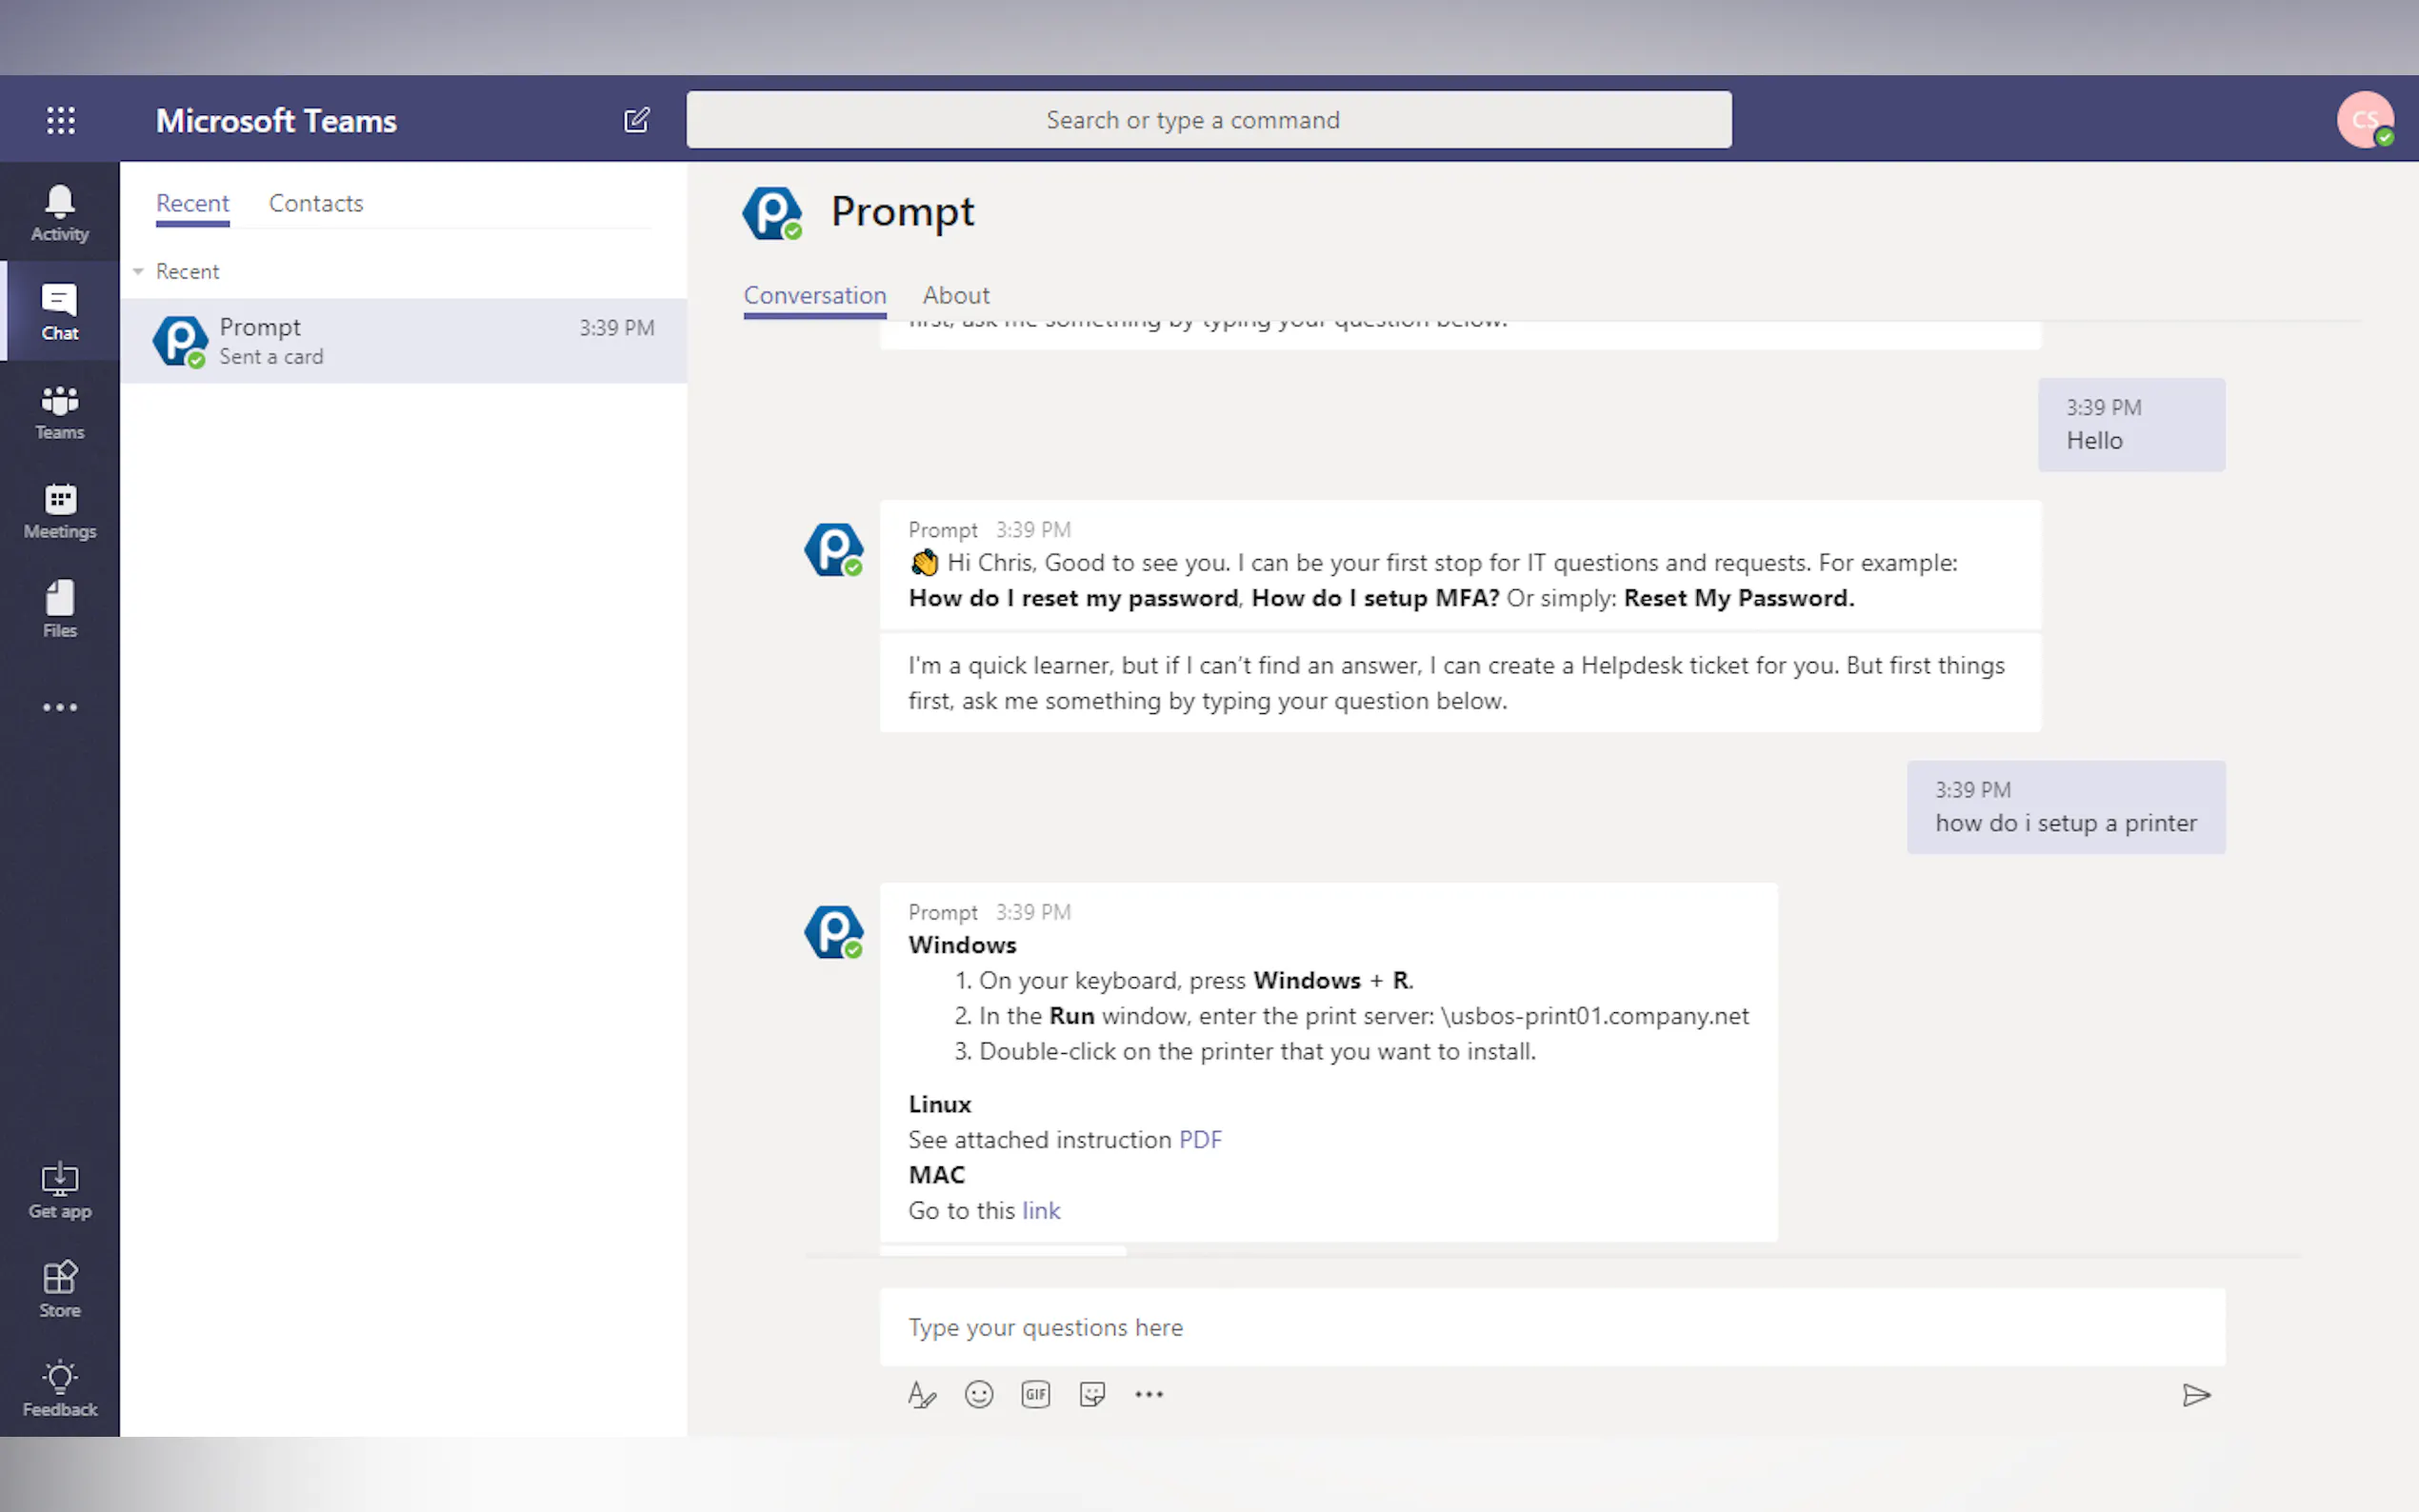Viewport: 2419px width, 1512px height.
Task: Open the Activity bell in sidebar
Action: [59, 212]
